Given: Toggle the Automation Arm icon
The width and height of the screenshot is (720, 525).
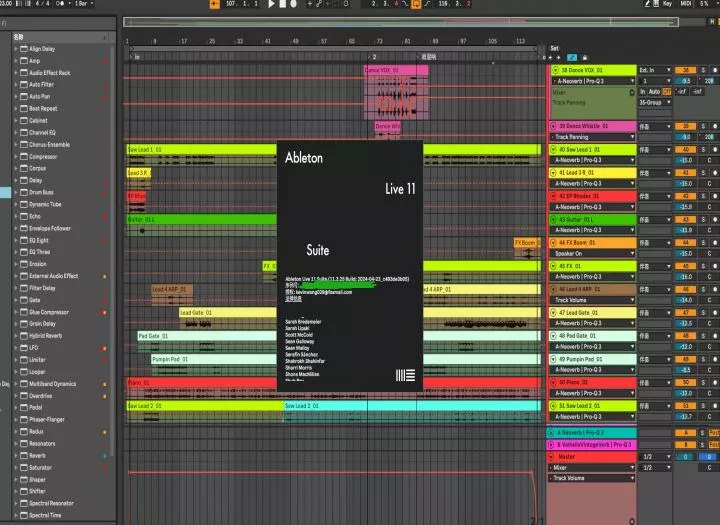Looking at the screenshot, I should pos(319,4).
